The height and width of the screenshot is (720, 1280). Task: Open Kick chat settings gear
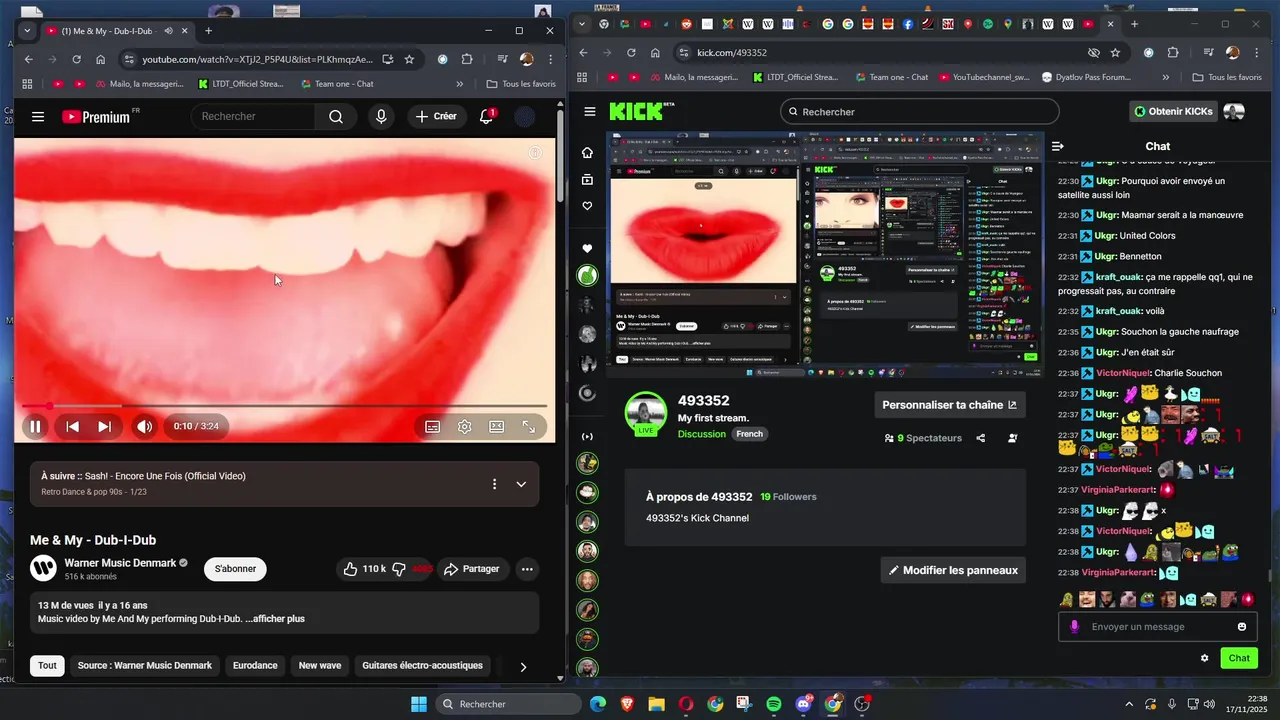(x=1204, y=658)
